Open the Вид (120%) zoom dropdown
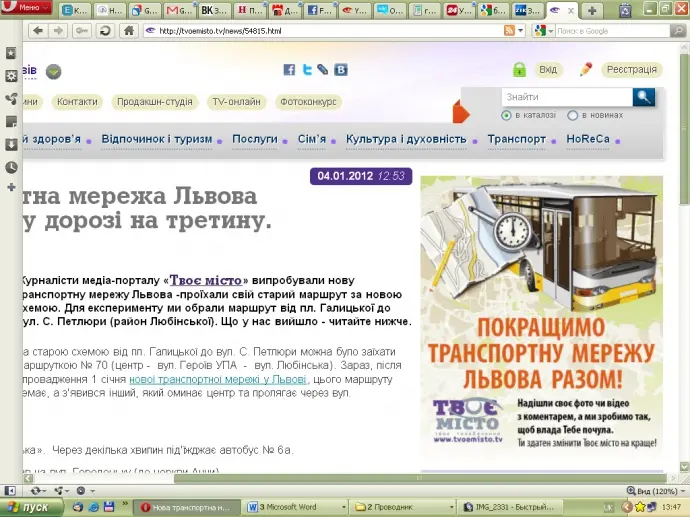Viewport: 690px width, 517px height. 656,491
